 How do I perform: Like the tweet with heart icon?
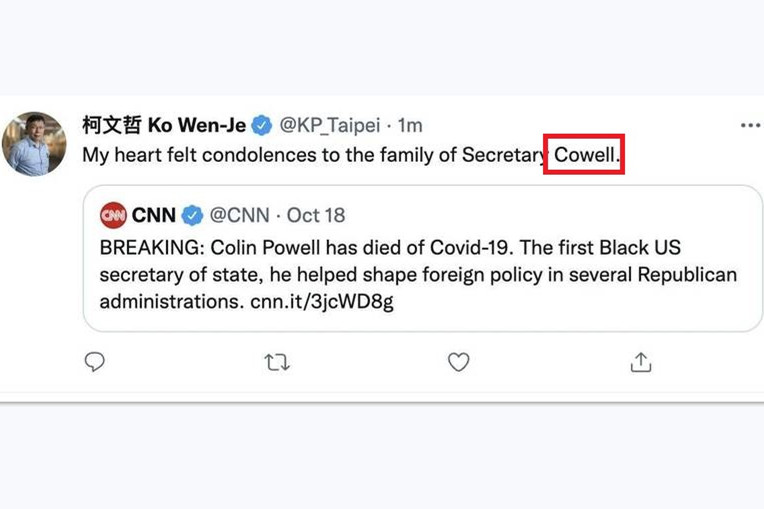[x=458, y=362]
